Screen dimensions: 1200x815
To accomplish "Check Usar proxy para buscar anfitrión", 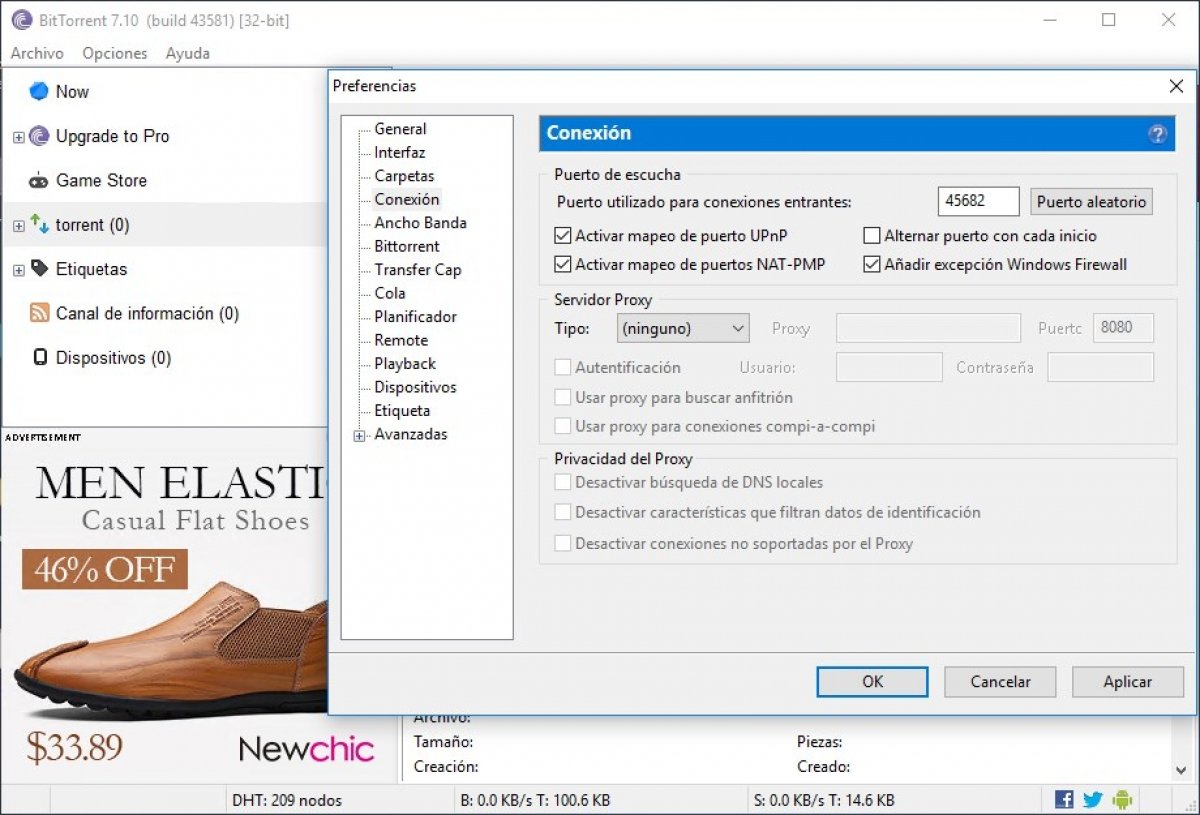I will coord(563,397).
